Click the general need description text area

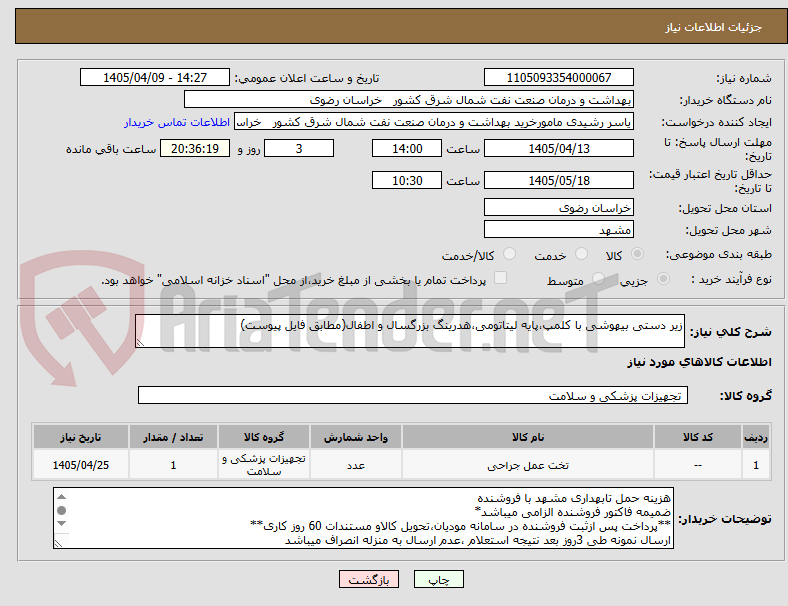pyautogui.click(x=410, y=331)
